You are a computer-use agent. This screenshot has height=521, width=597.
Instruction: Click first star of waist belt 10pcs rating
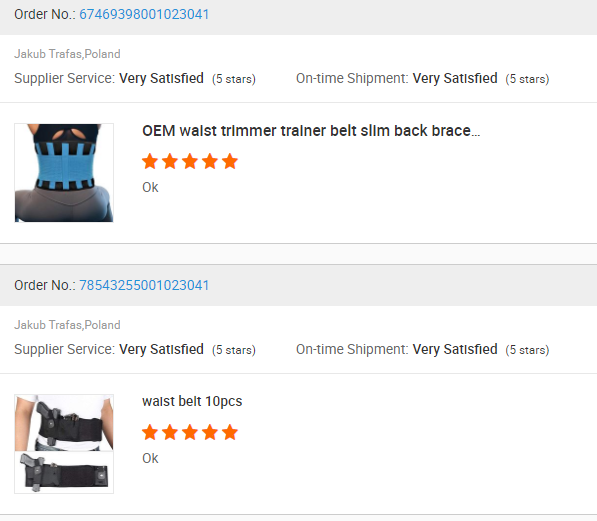coord(150,432)
